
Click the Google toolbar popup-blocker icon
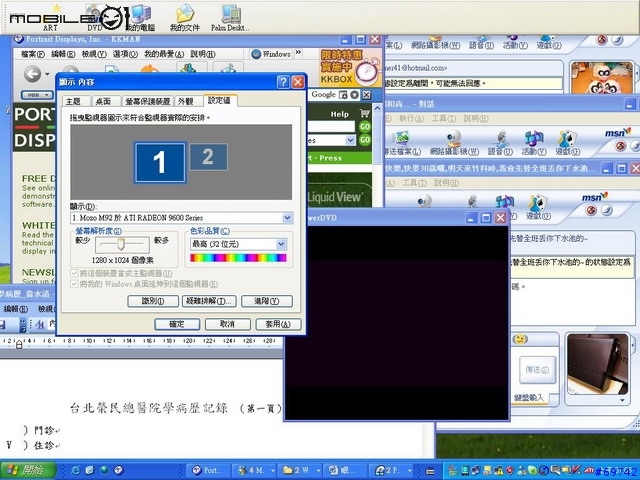pos(343,95)
